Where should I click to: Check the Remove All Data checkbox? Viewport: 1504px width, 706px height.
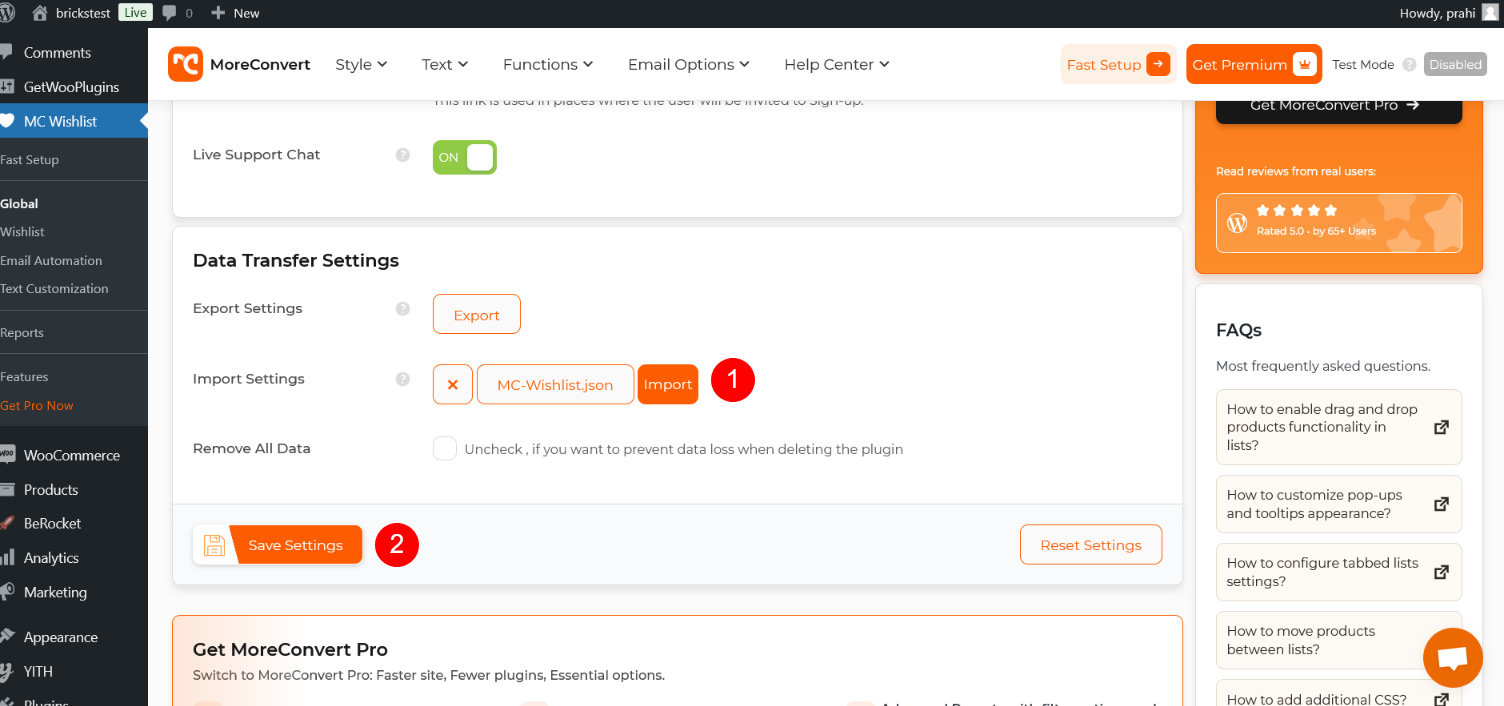click(x=445, y=449)
